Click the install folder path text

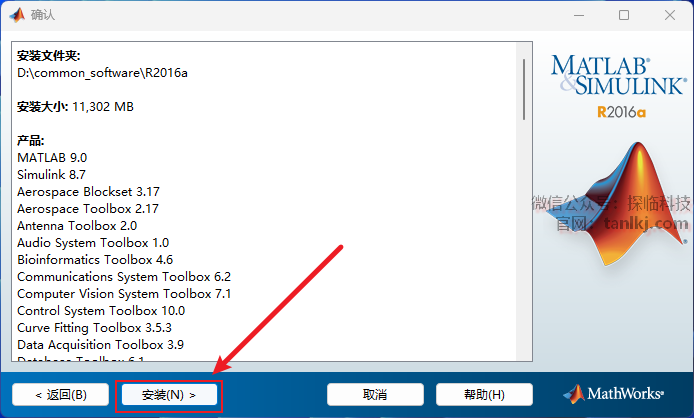click(x=102, y=73)
